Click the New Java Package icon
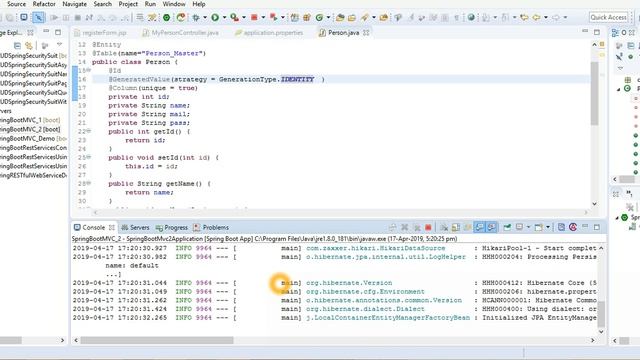Image resolution: width=640 pixels, height=360 pixels. coord(307,18)
